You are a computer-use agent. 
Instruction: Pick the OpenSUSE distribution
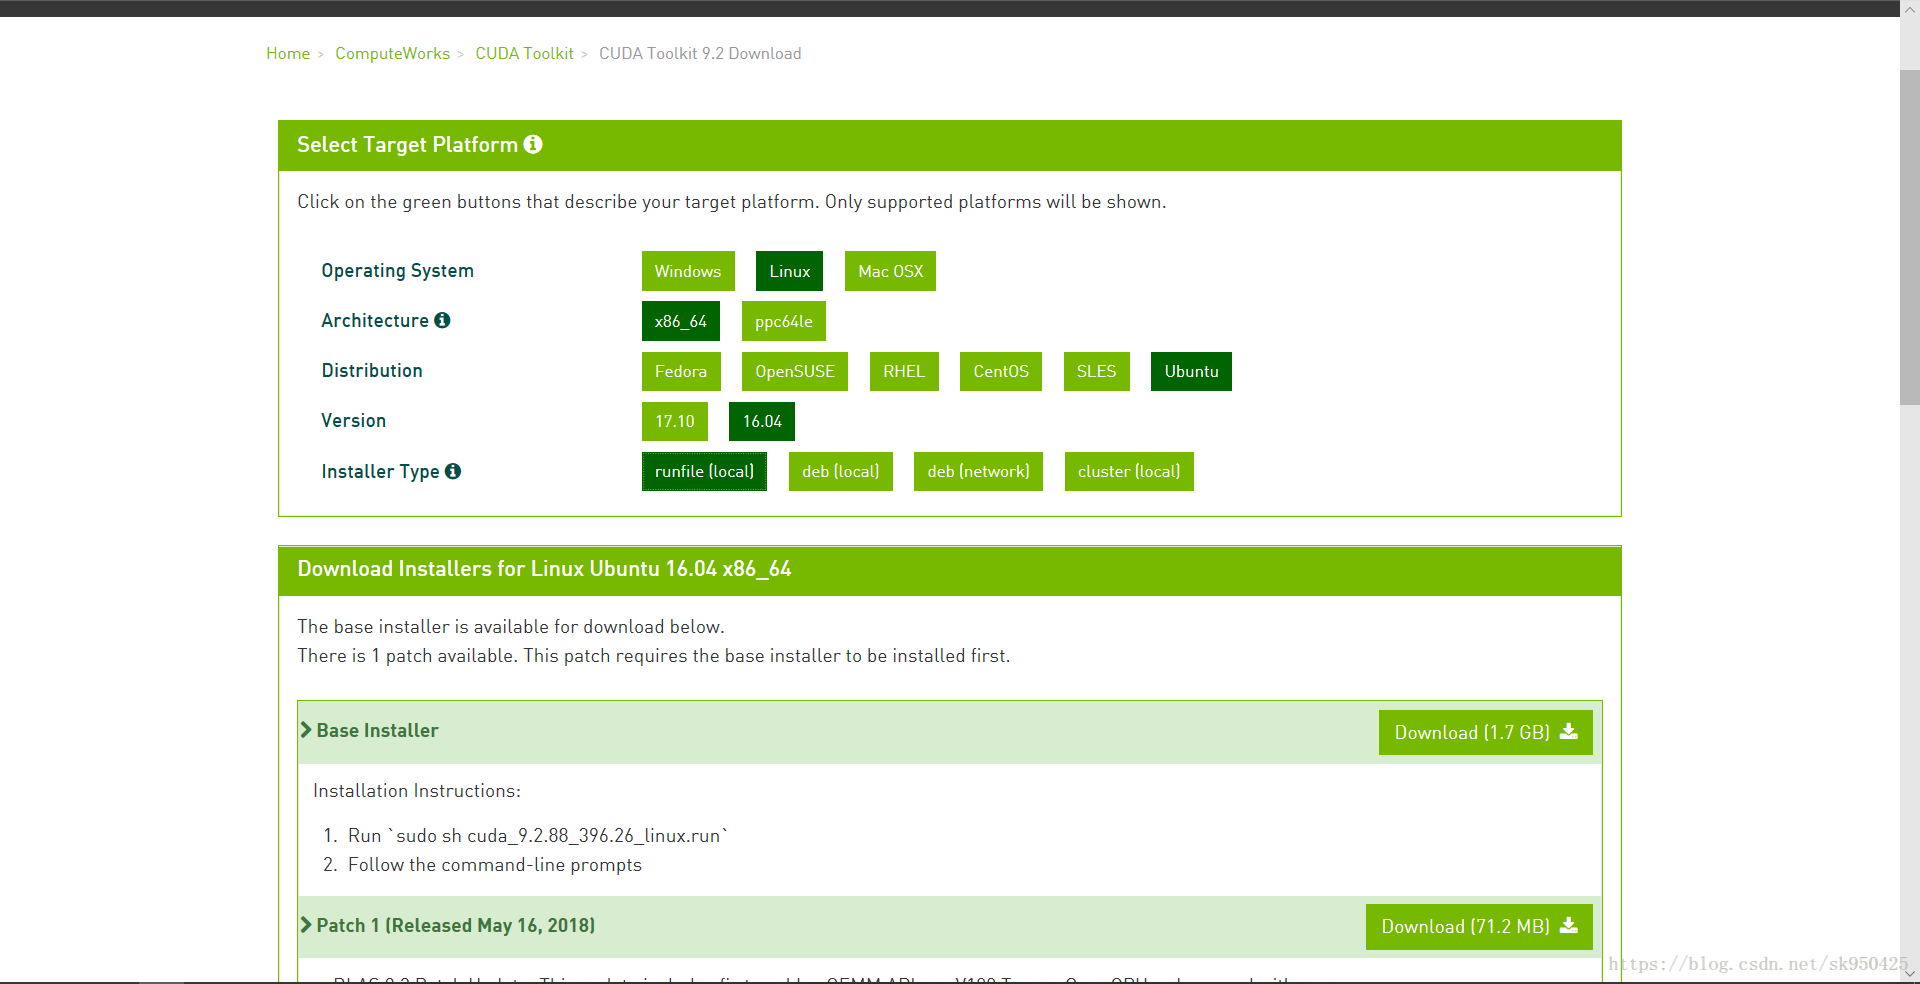[x=795, y=371]
